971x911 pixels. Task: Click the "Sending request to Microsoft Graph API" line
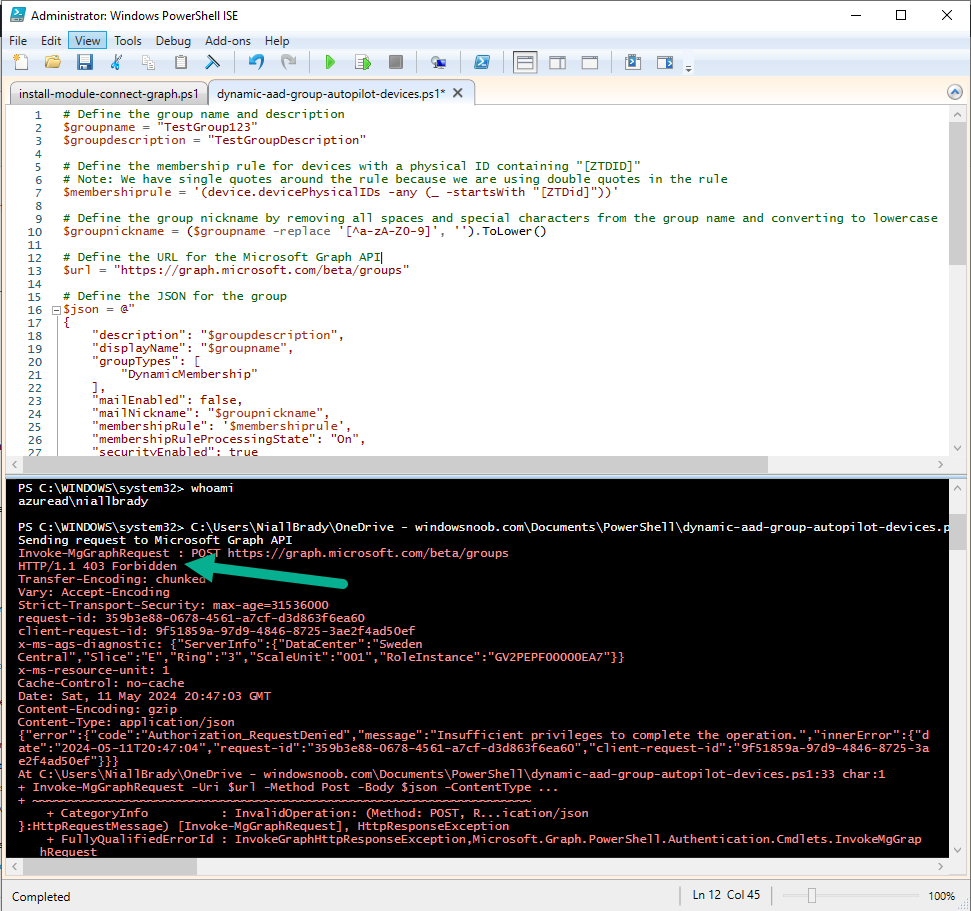(155, 540)
